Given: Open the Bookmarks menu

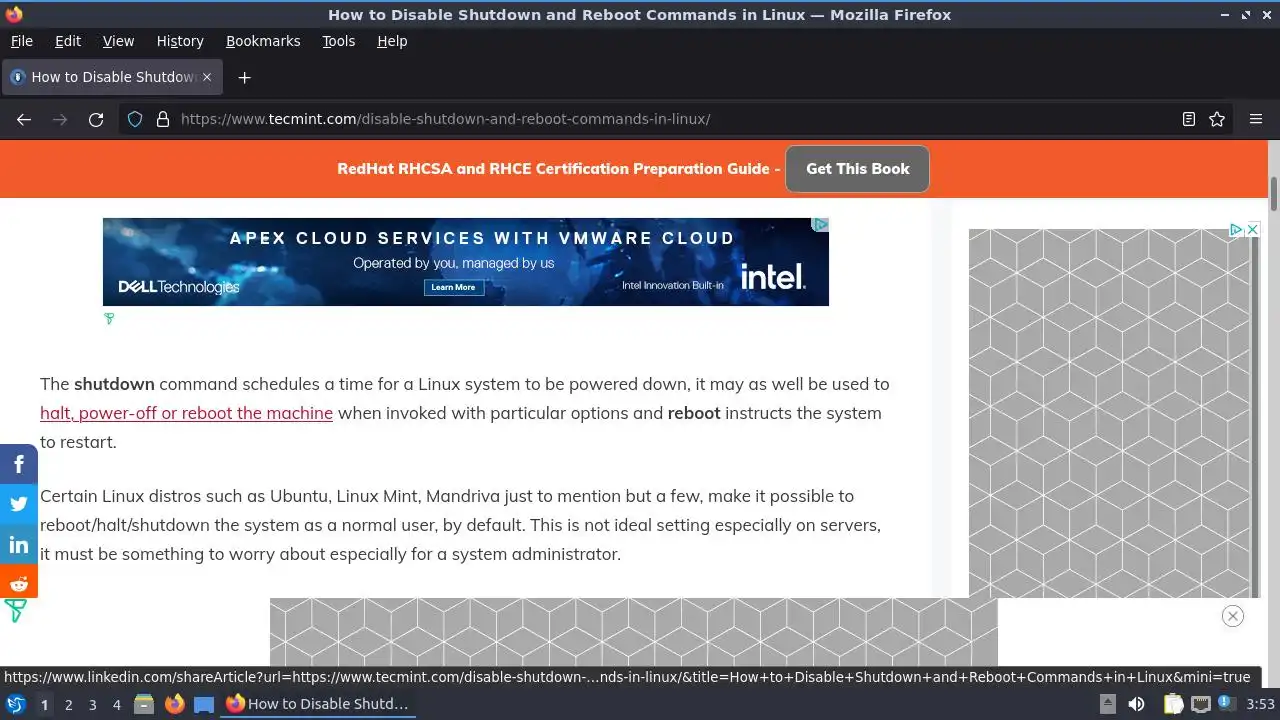Looking at the screenshot, I should click(x=263, y=41).
